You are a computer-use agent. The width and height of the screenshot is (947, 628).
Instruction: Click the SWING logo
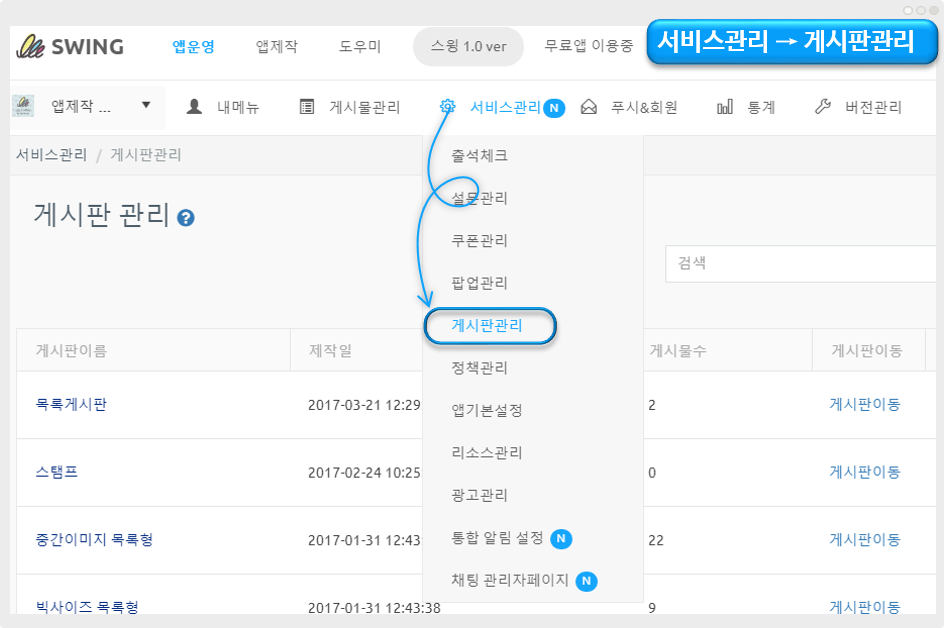pyautogui.click(x=70, y=46)
